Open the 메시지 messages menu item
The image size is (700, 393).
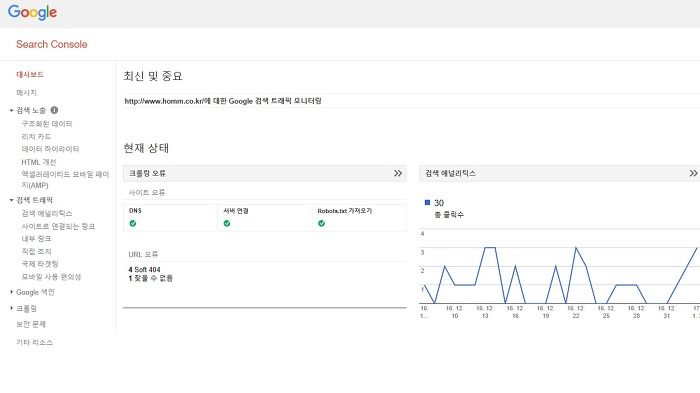click(26, 92)
